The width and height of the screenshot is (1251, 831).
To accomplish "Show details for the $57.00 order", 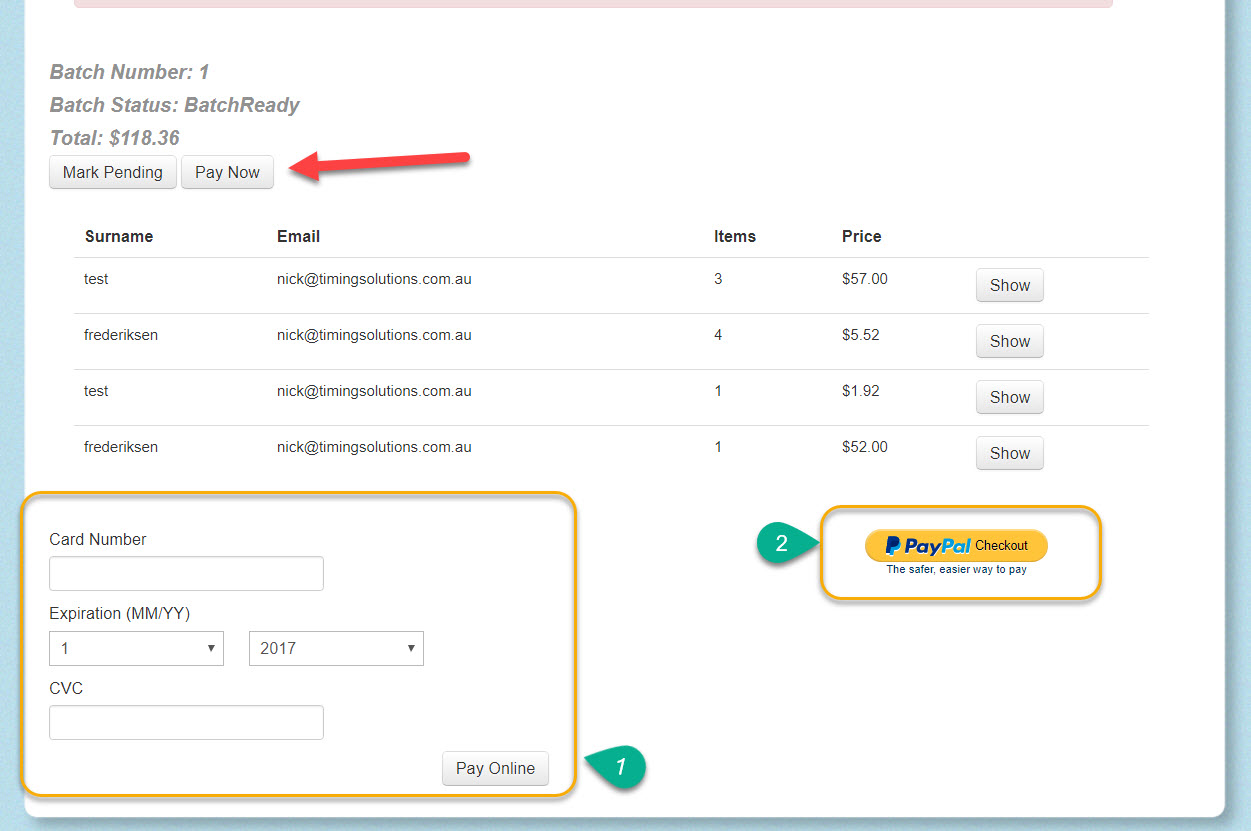I will tap(1010, 285).
